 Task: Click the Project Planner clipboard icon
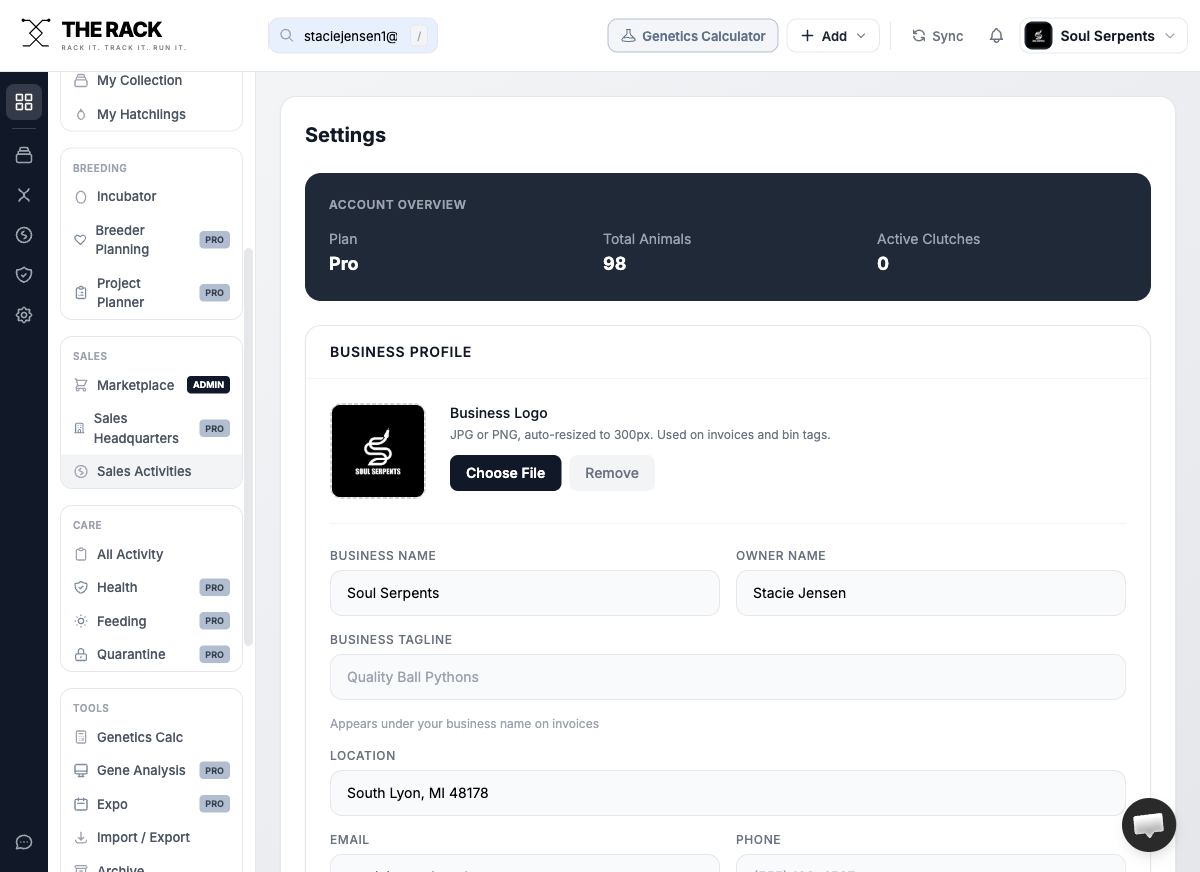81,293
